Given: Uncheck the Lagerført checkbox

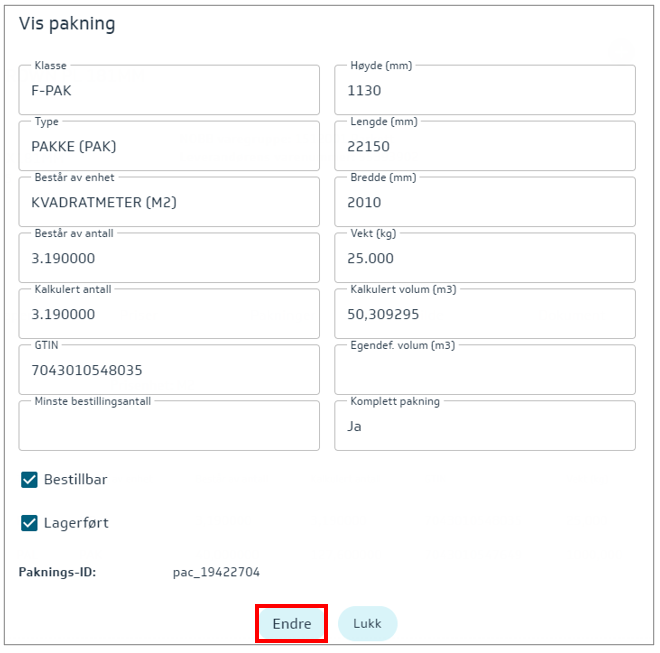Looking at the screenshot, I should pos(29,523).
